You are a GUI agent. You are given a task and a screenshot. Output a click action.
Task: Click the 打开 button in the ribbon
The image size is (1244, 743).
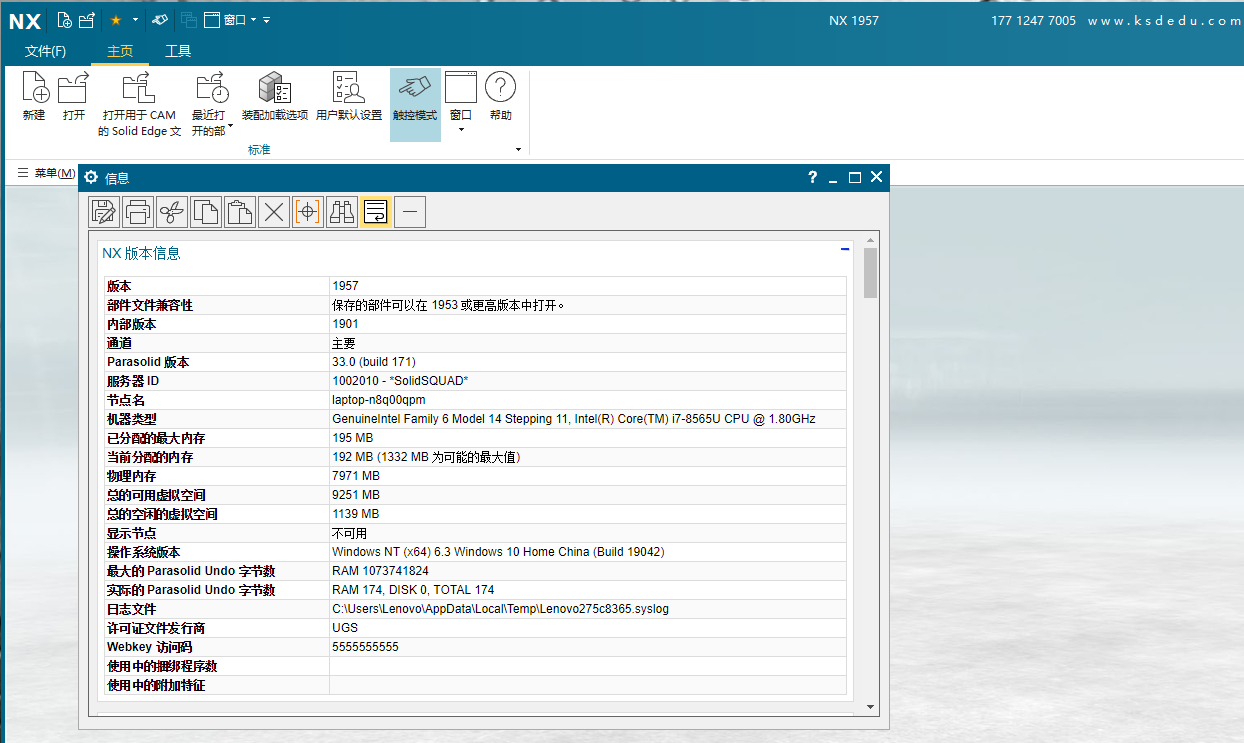coord(74,97)
